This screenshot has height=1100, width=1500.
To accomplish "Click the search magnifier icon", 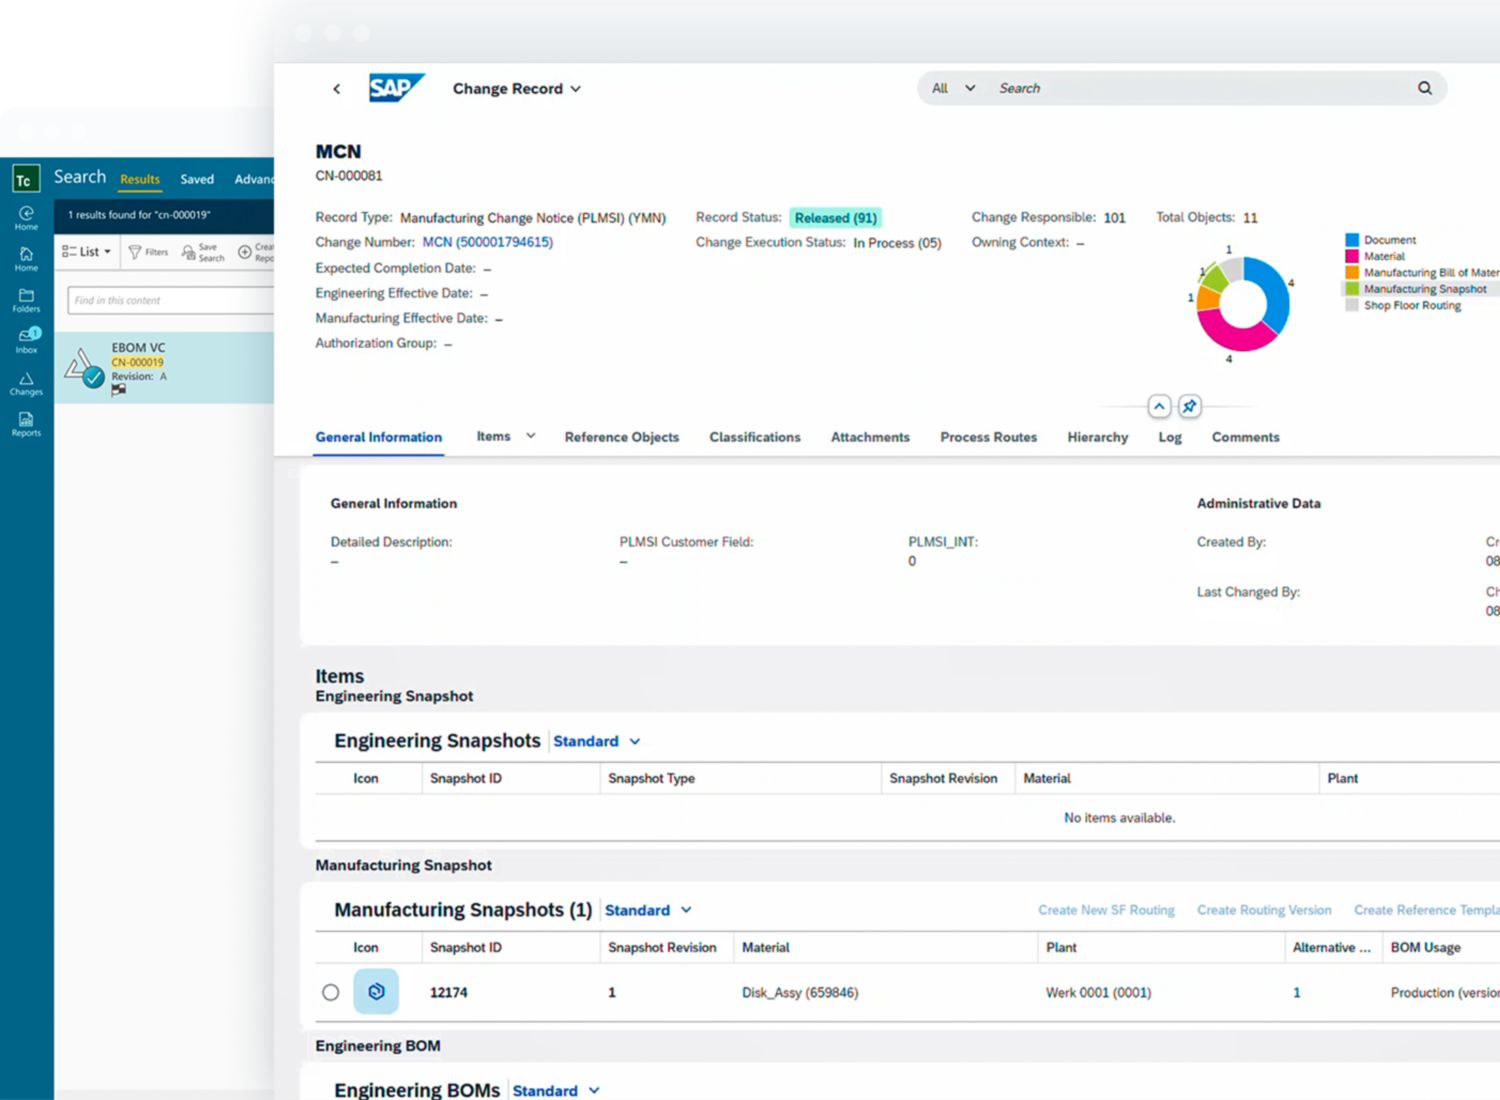I will 1424,88.
